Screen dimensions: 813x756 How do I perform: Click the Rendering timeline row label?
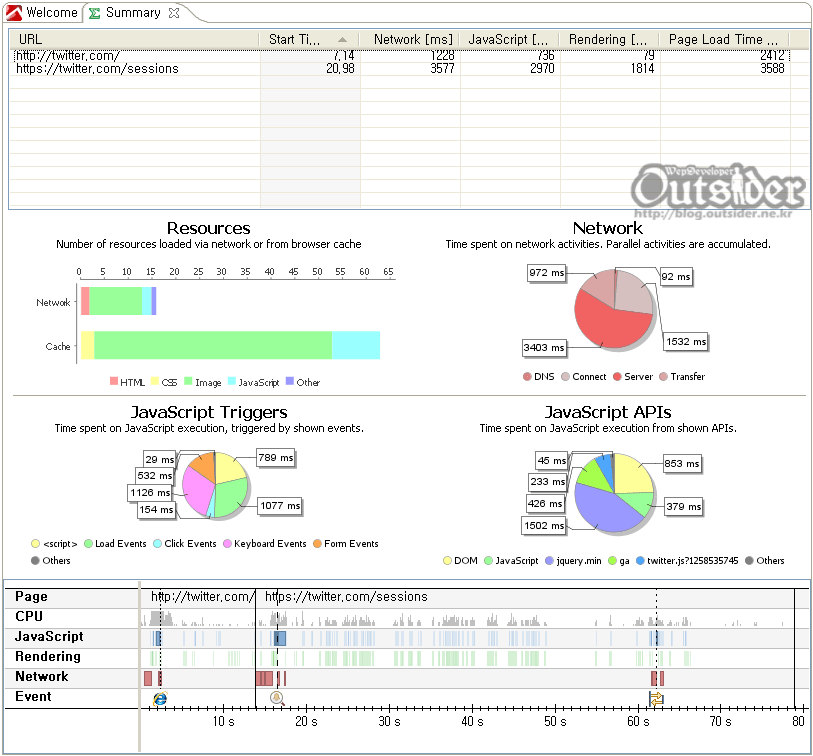[x=48, y=656]
